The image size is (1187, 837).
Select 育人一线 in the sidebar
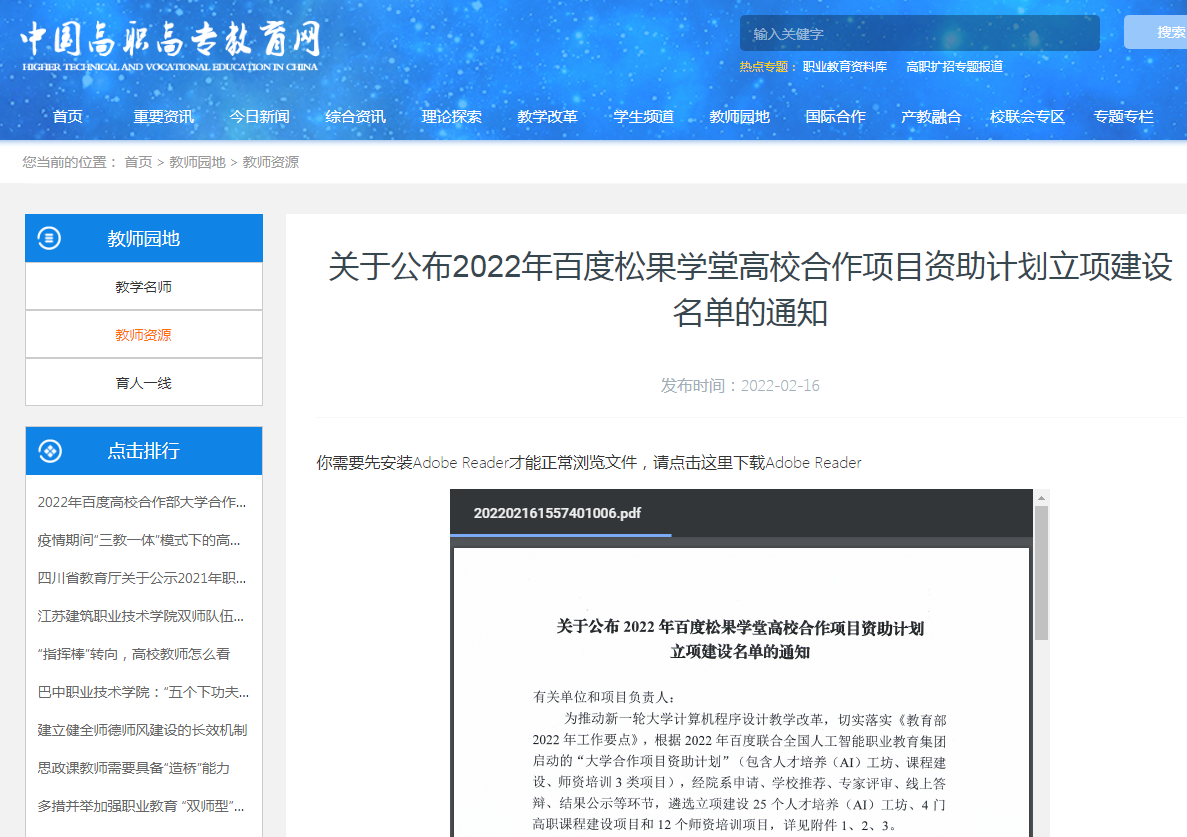pos(144,383)
